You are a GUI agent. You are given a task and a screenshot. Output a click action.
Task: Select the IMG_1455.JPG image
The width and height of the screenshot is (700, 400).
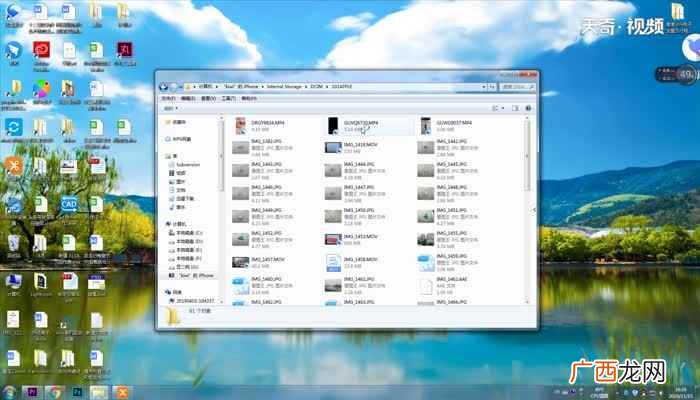[448, 239]
